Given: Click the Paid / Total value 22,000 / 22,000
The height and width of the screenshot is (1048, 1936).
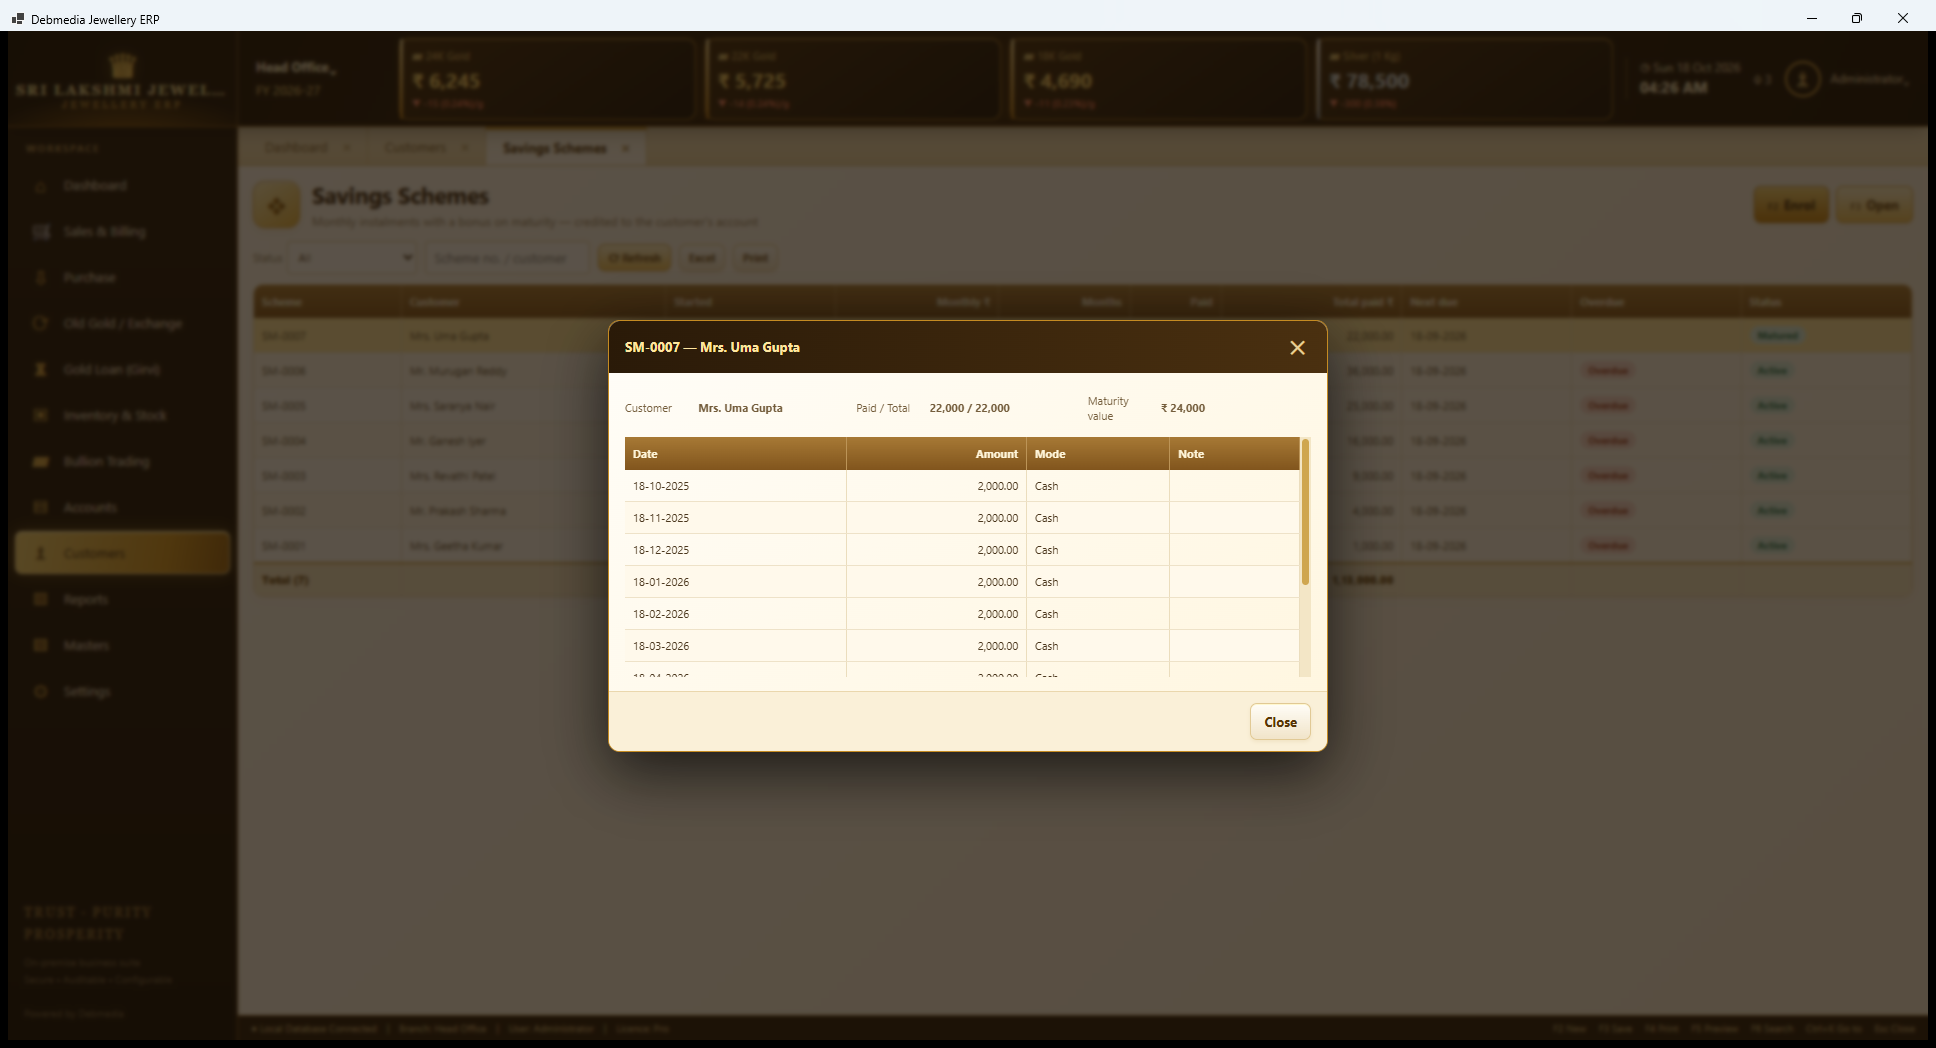Looking at the screenshot, I should point(969,408).
